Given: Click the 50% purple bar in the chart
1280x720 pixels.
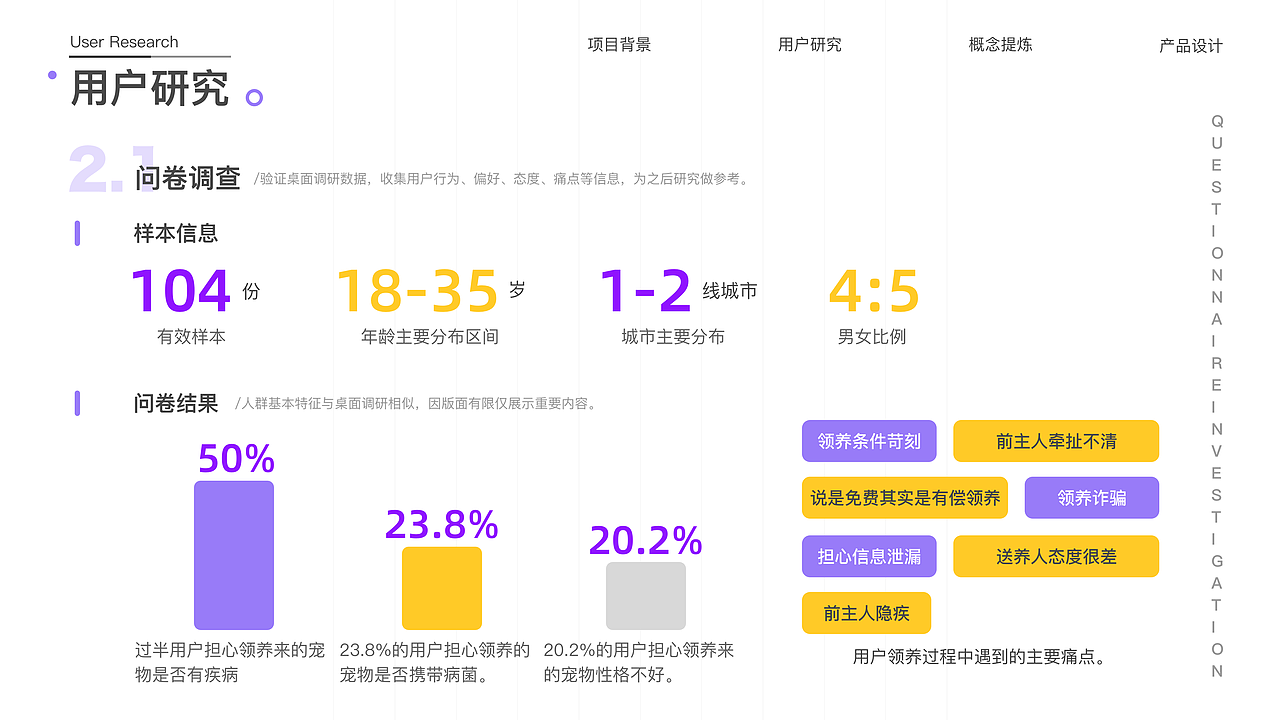Looking at the screenshot, I should pyautogui.click(x=233, y=555).
